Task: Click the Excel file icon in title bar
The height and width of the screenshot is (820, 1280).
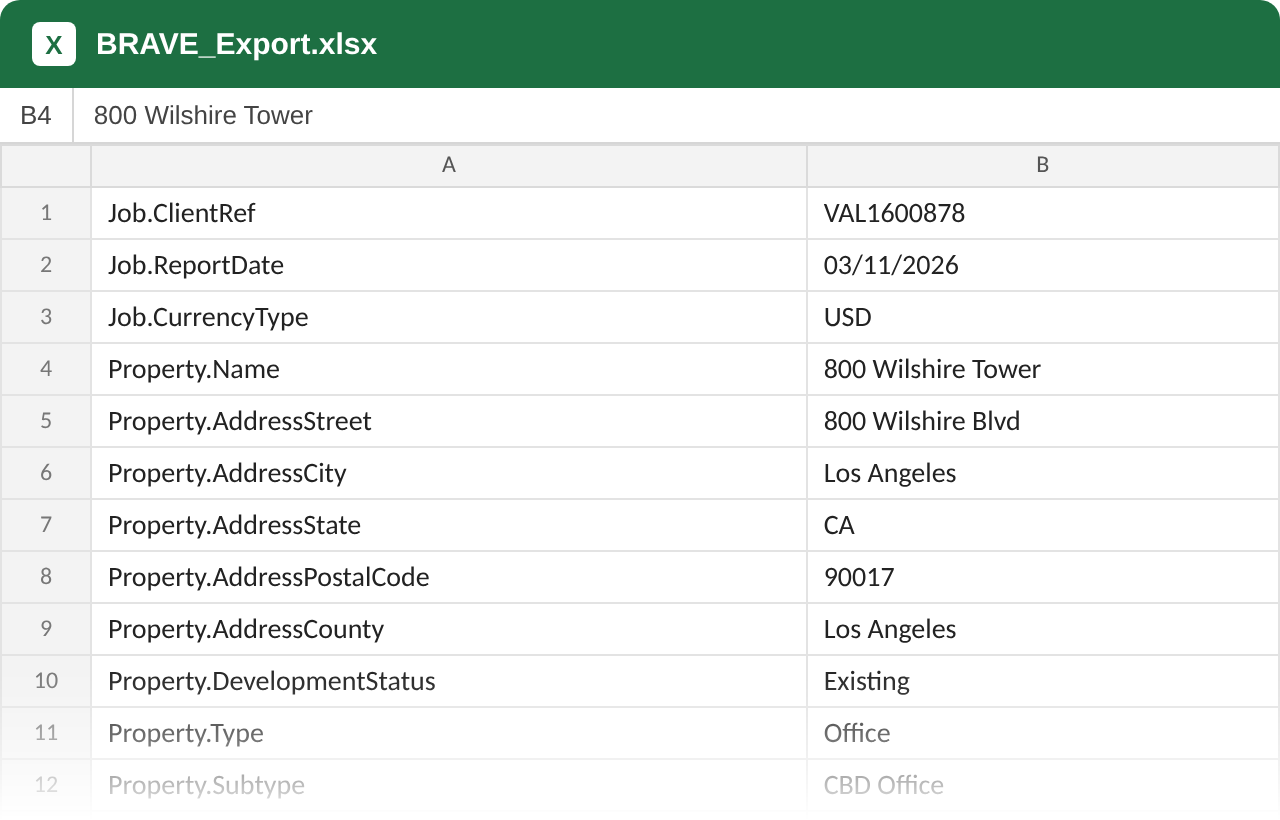Action: (54, 44)
